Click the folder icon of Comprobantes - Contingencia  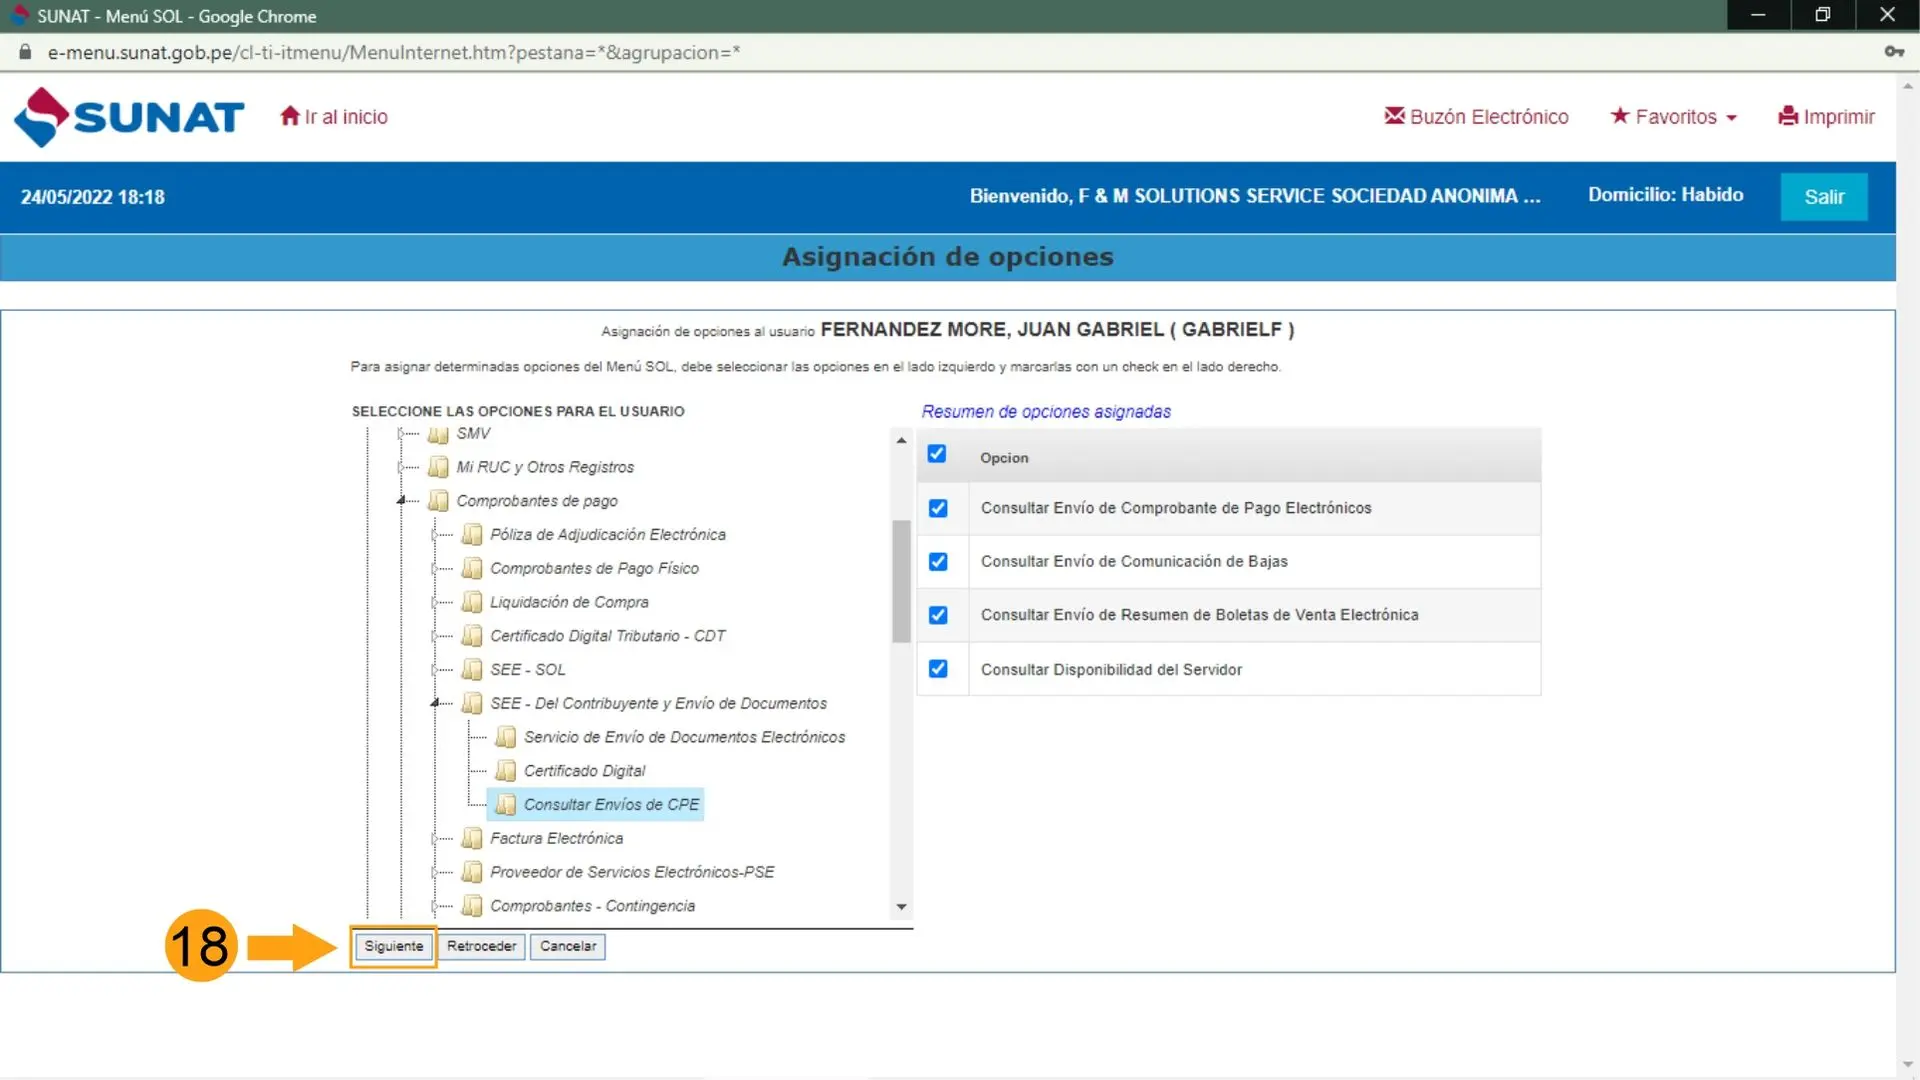(472, 906)
